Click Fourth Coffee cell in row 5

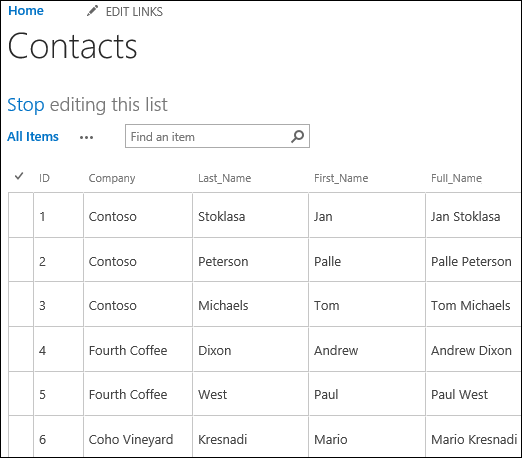(138, 394)
